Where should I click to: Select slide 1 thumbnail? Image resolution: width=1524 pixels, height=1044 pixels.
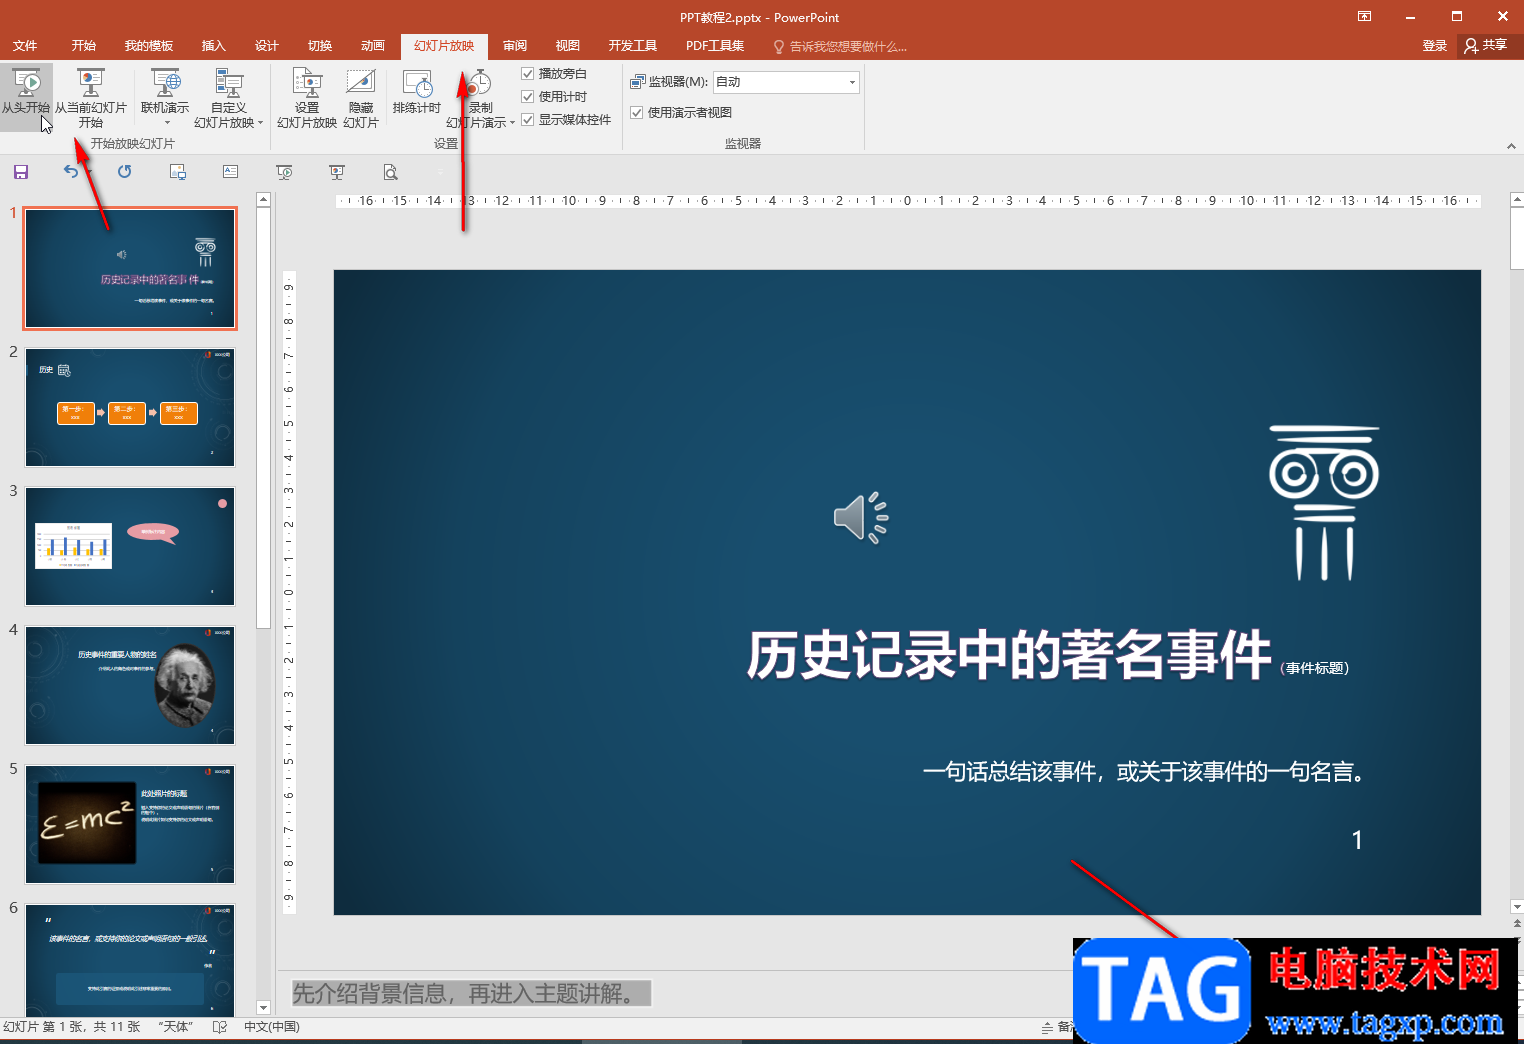(x=130, y=268)
